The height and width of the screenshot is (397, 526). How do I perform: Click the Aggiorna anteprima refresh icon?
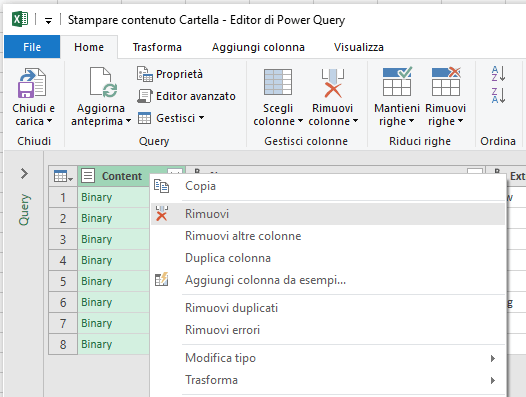click(x=103, y=82)
